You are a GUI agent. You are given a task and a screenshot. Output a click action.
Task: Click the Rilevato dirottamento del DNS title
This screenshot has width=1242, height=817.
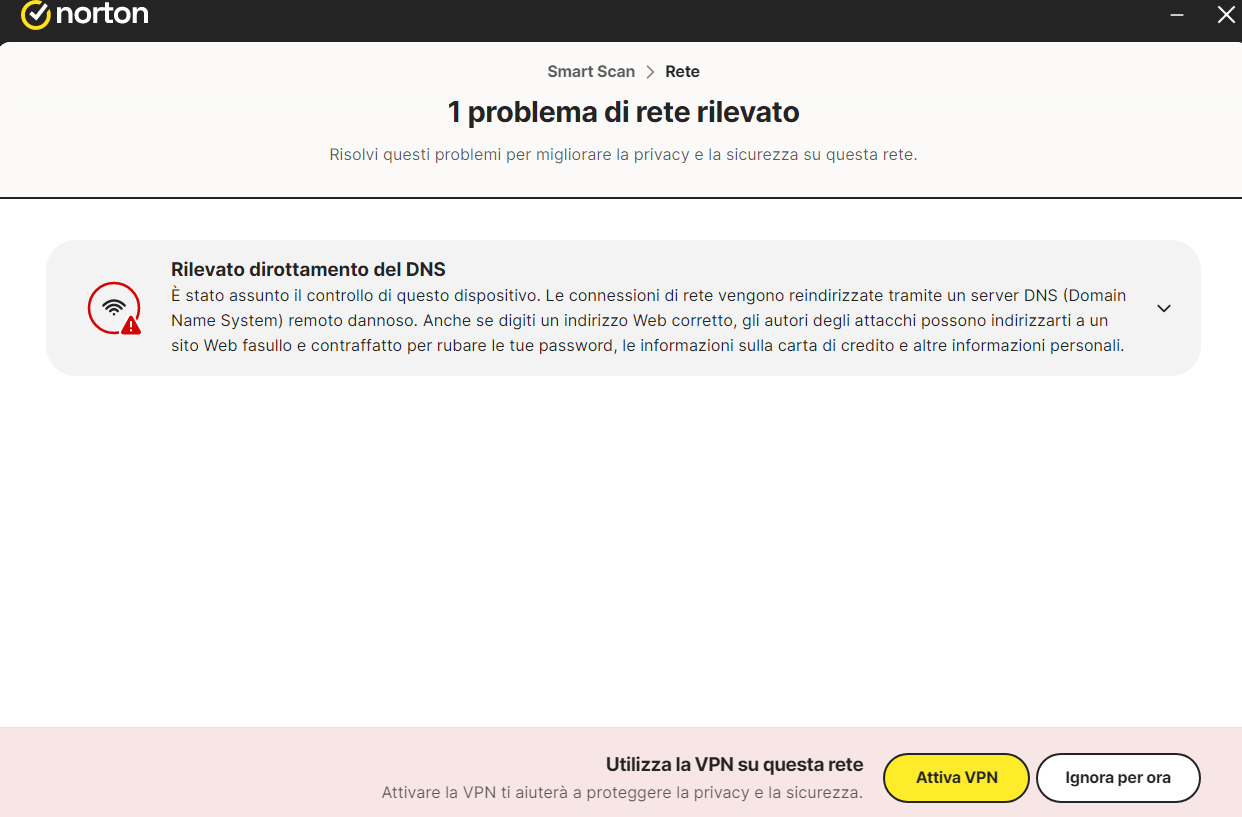[308, 269]
